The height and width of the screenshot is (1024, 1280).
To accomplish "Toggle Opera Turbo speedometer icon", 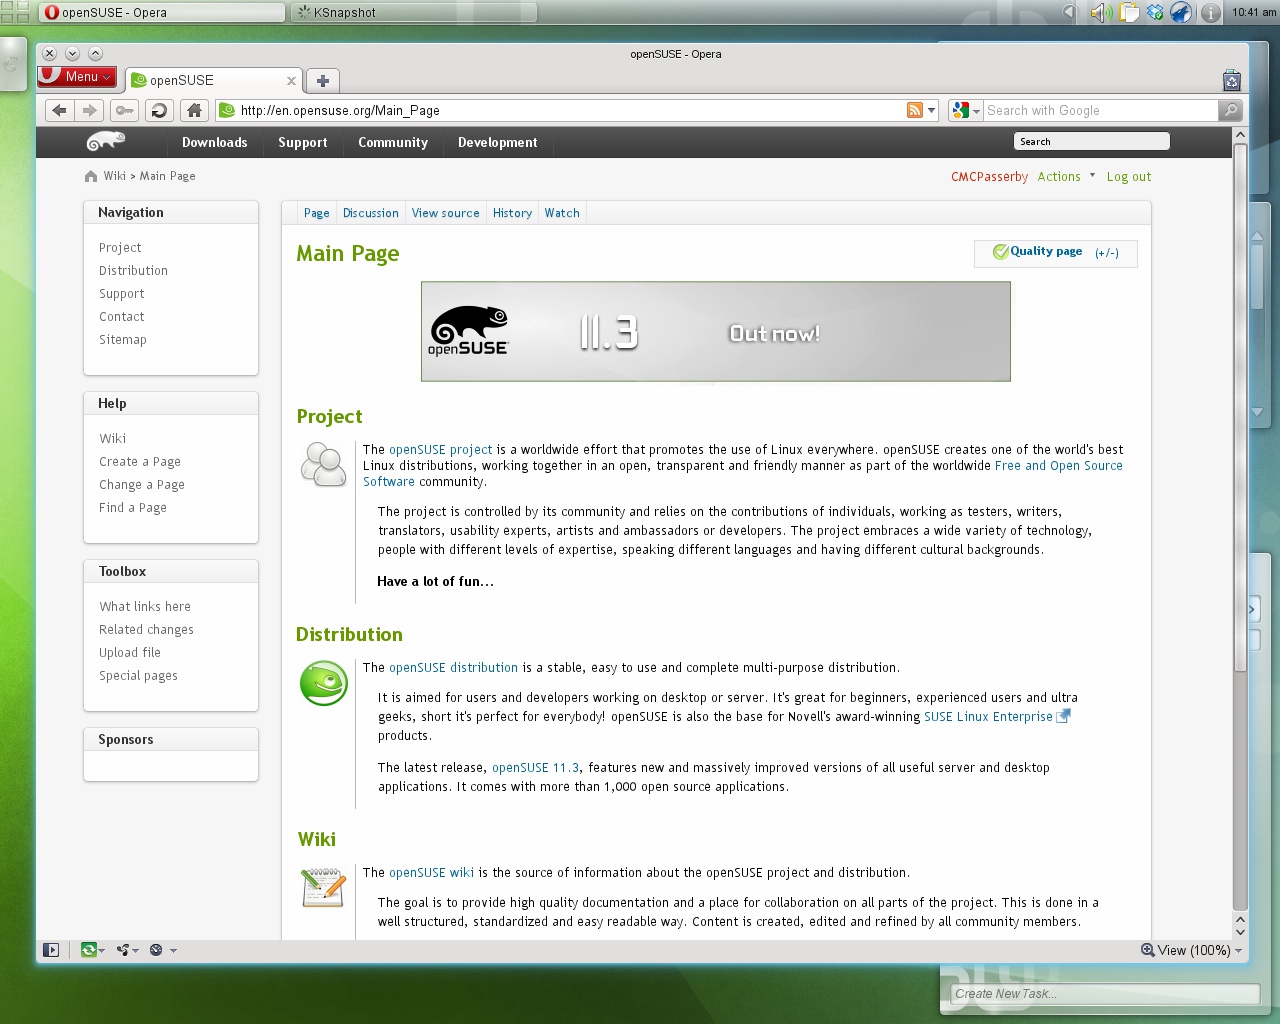I will coord(156,950).
